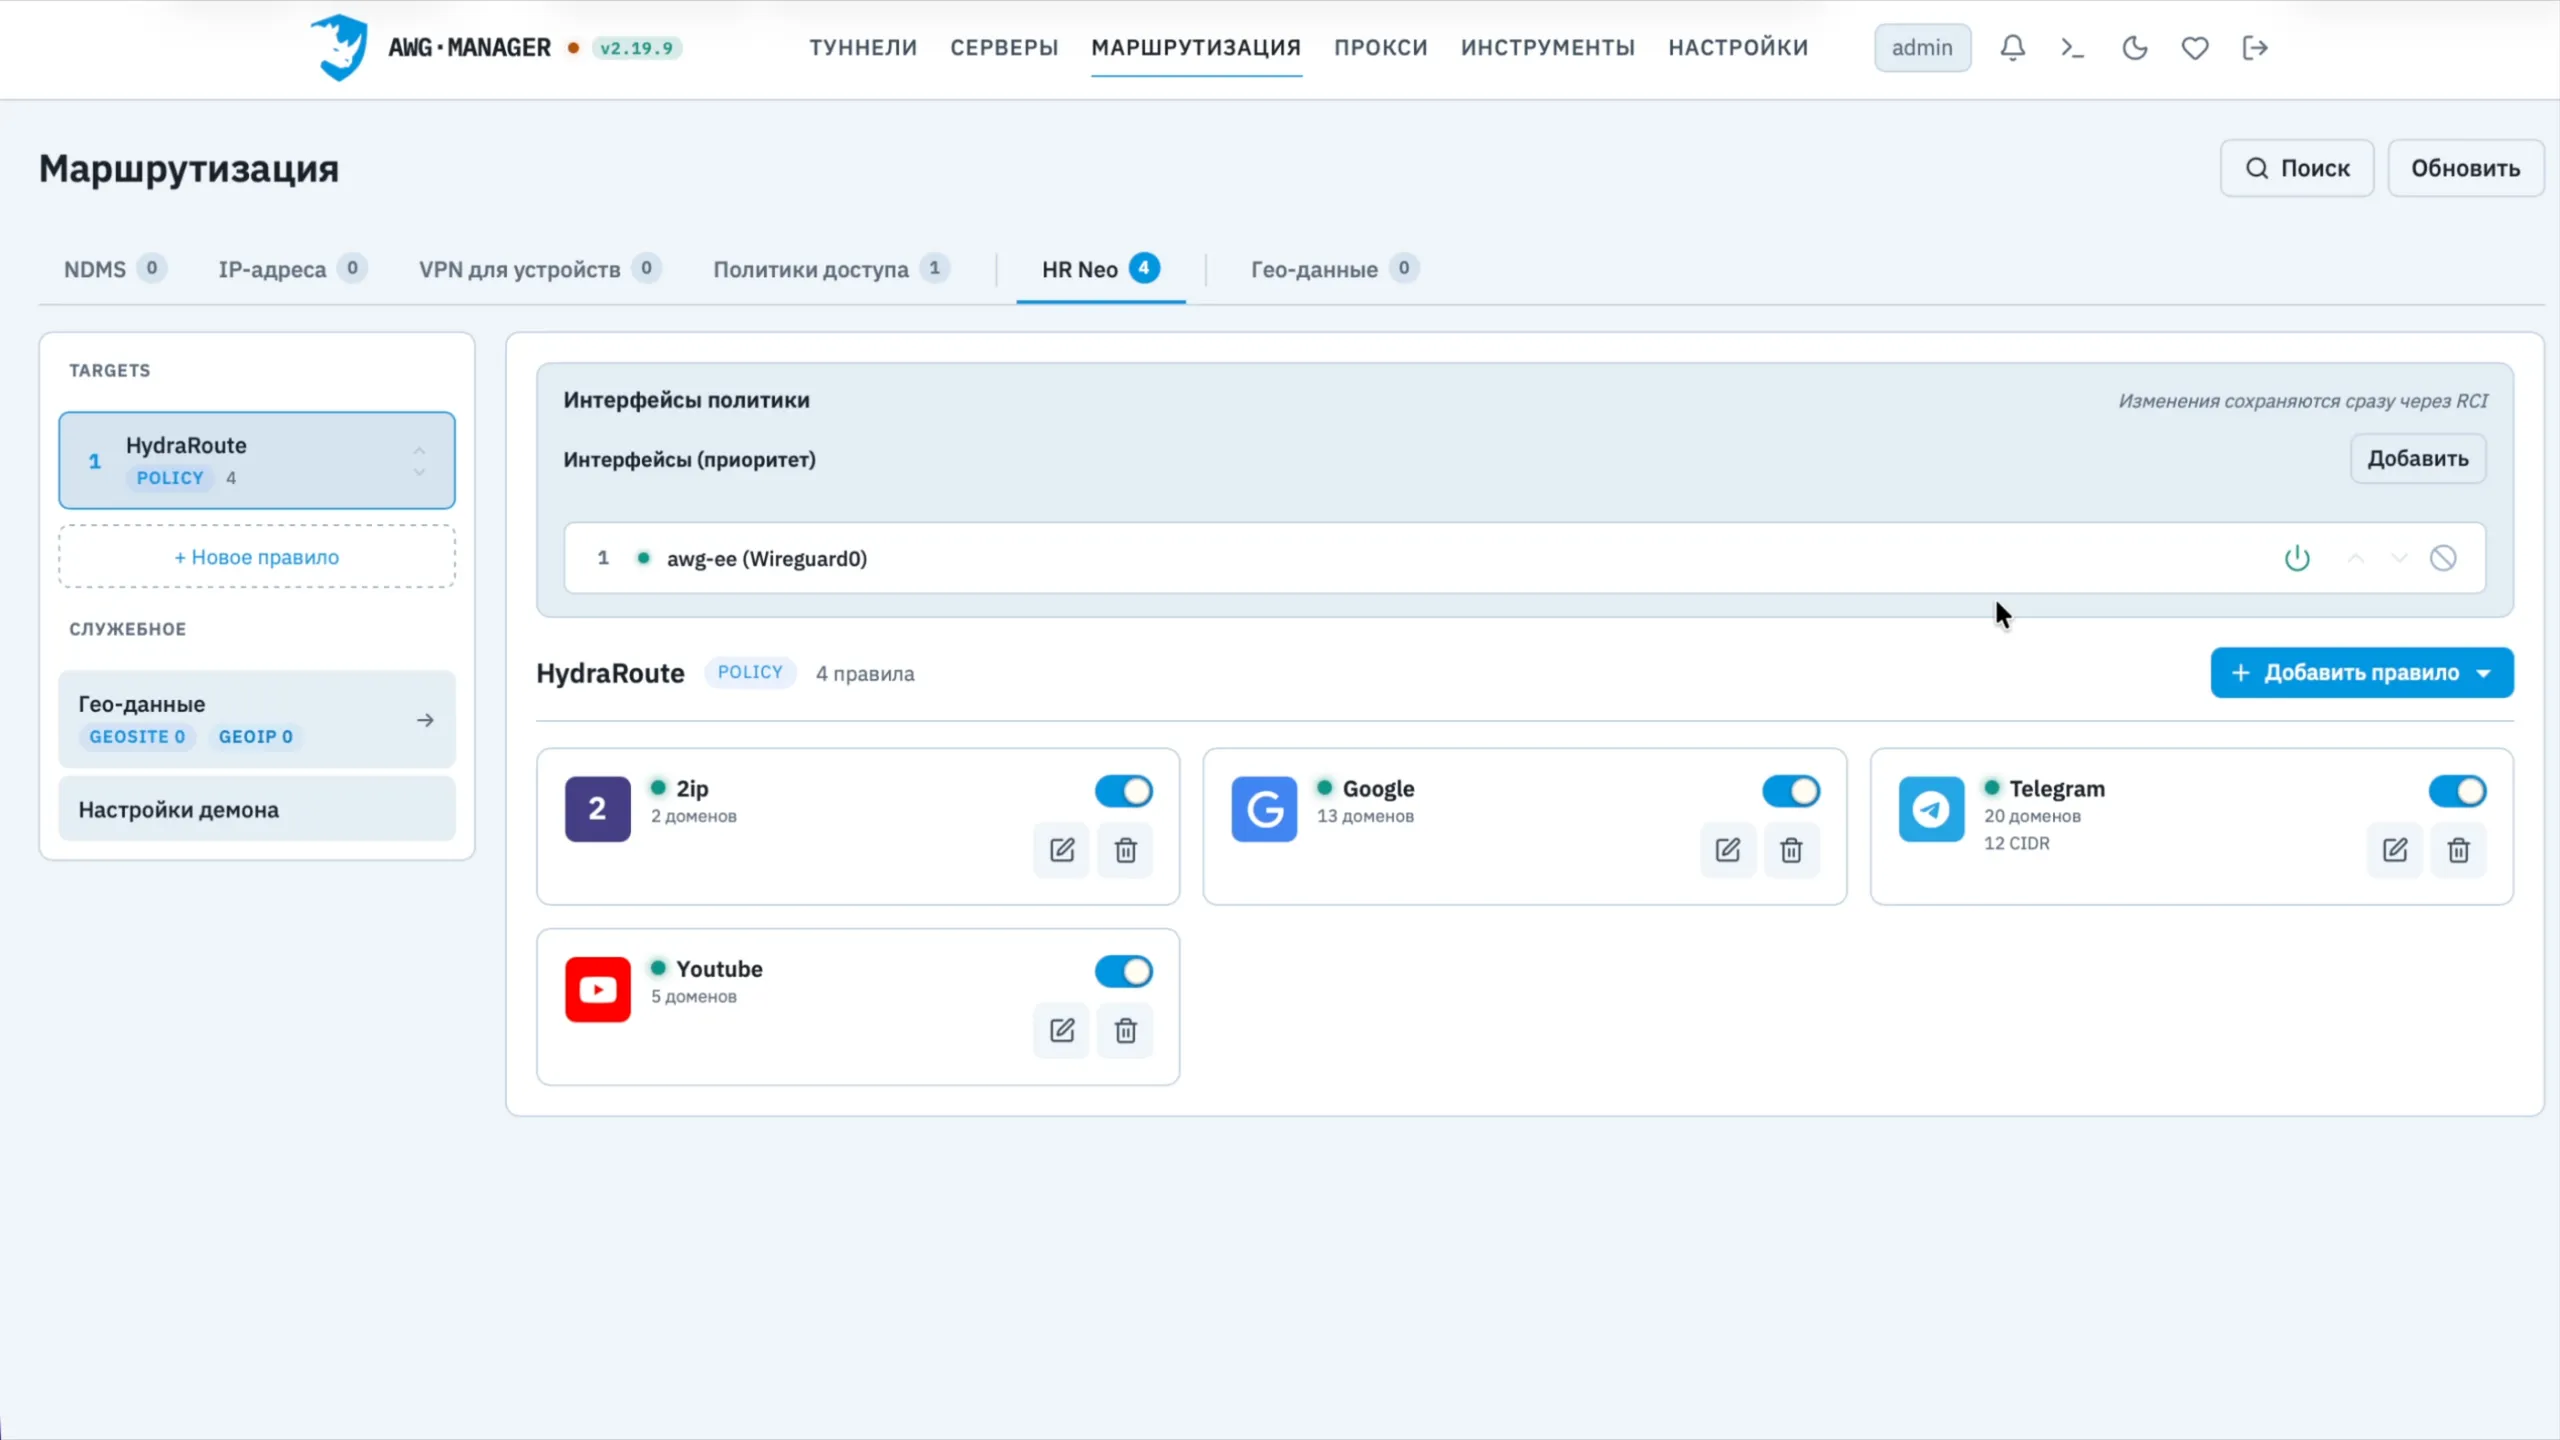
Task: Delete the Youtube rule
Action: [x=1125, y=1030]
